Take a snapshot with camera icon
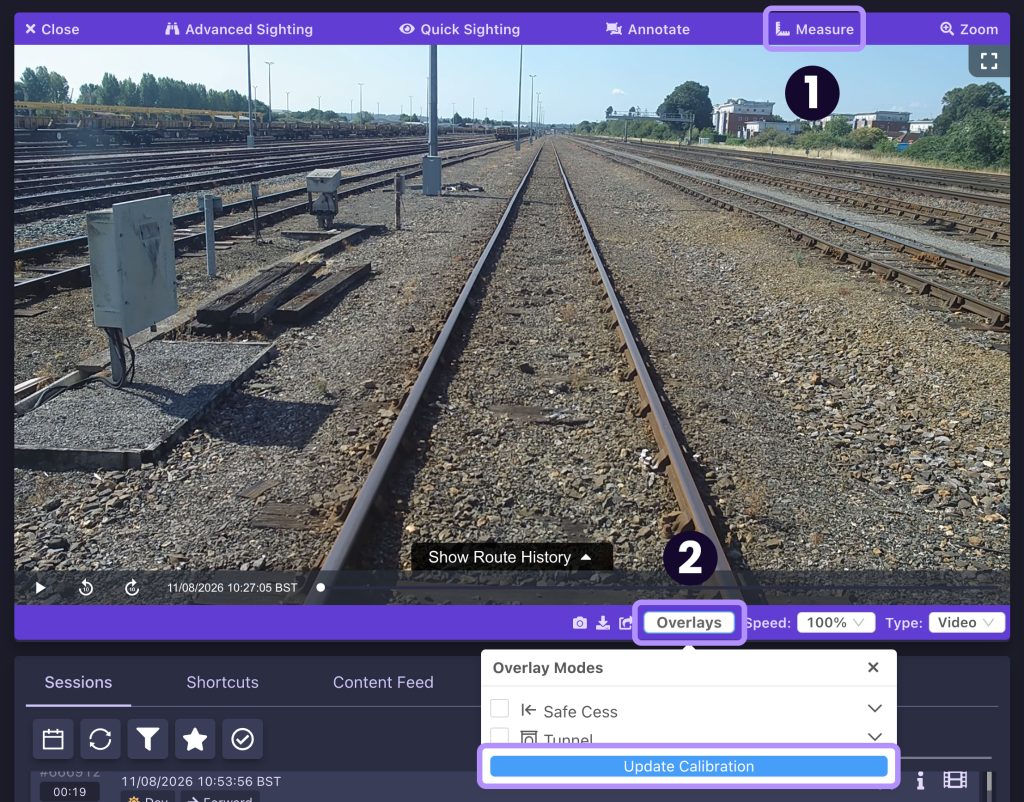The height and width of the screenshot is (802, 1024). pos(579,623)
